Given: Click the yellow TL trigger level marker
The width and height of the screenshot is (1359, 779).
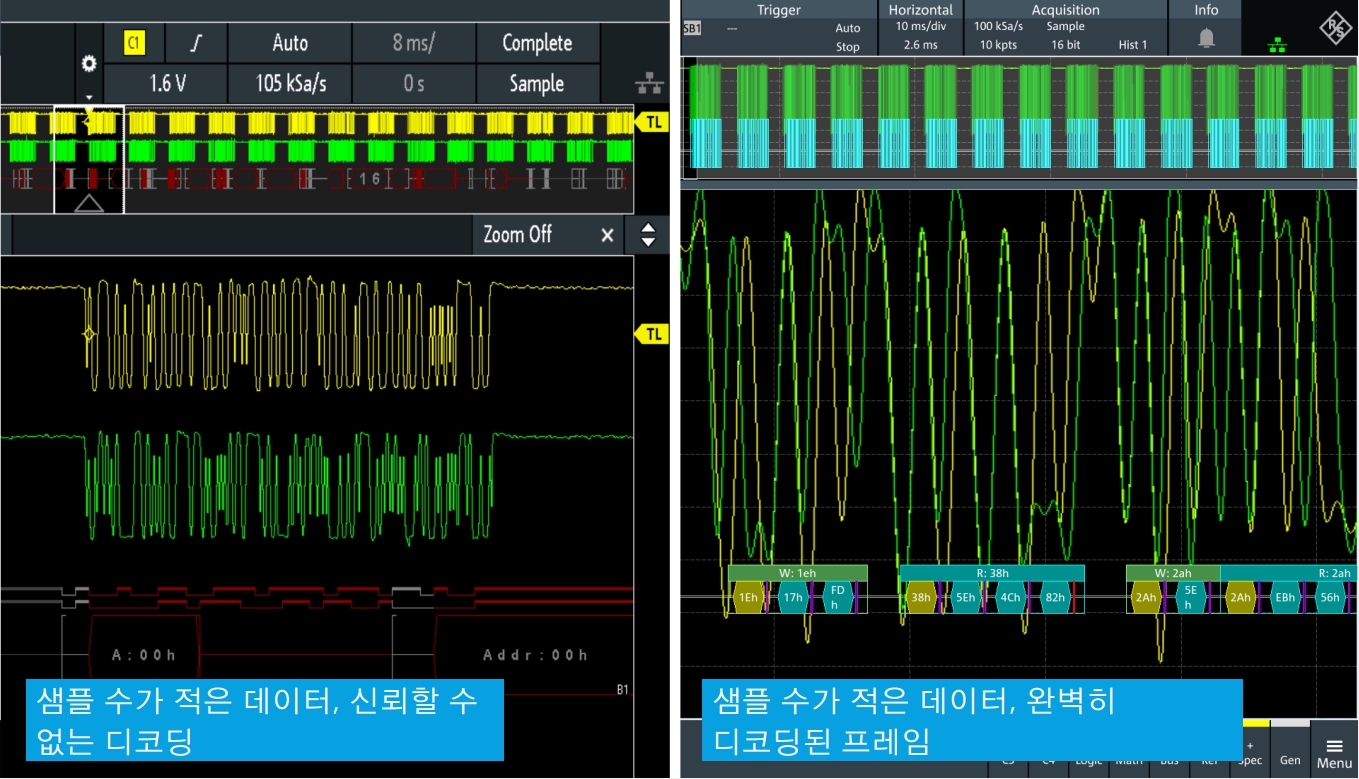Looking at the screenshot, I should 653,122.
